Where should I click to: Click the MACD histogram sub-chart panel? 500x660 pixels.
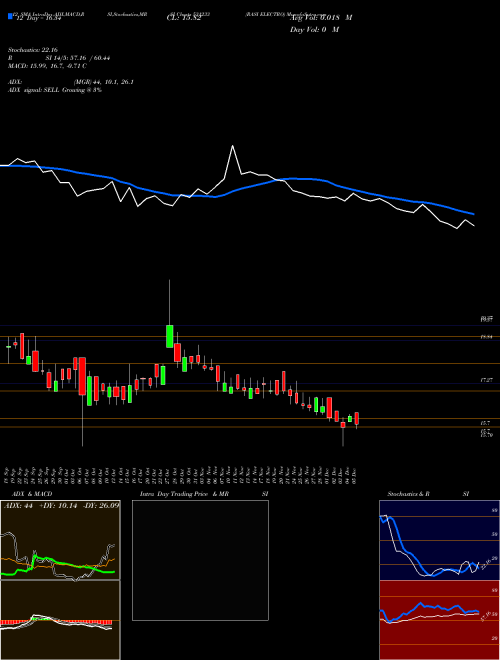click(60, 620)
